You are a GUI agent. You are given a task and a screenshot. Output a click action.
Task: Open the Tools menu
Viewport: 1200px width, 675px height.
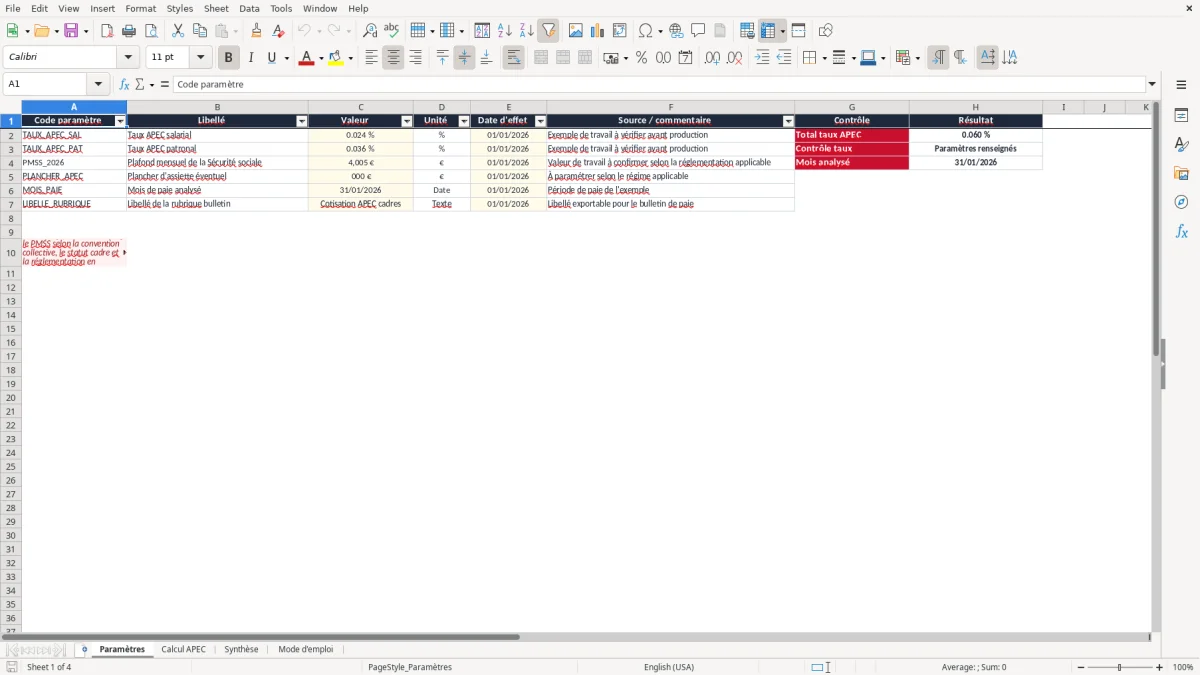(x=281, y=8)
